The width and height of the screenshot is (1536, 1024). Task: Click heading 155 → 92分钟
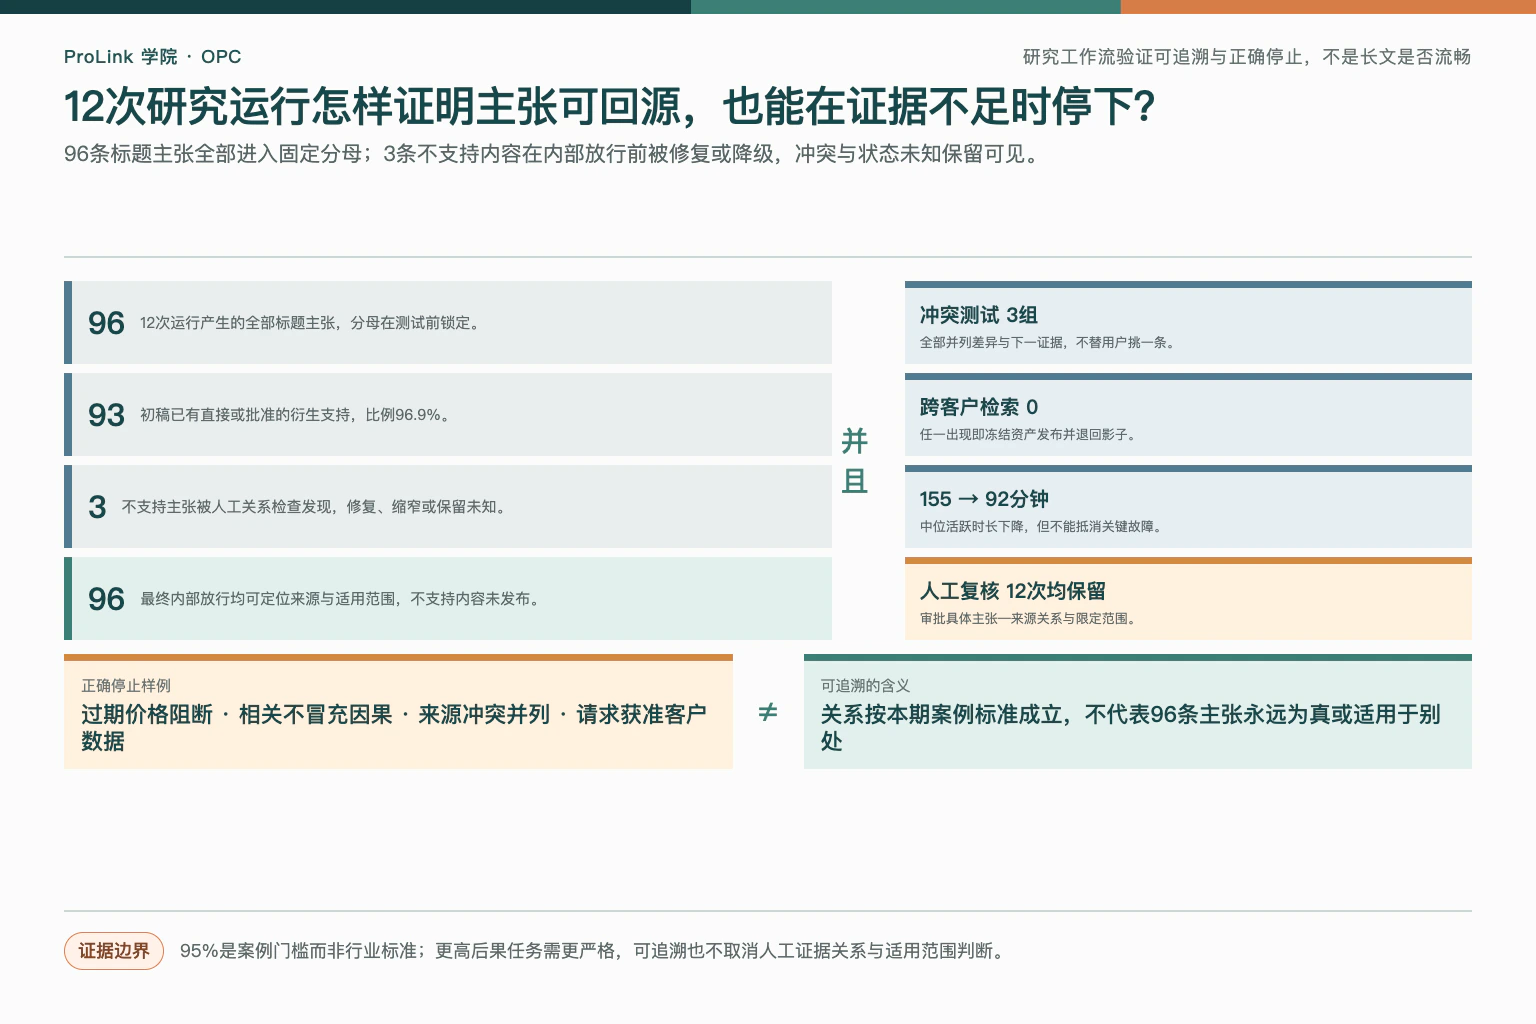pos(984,499)
